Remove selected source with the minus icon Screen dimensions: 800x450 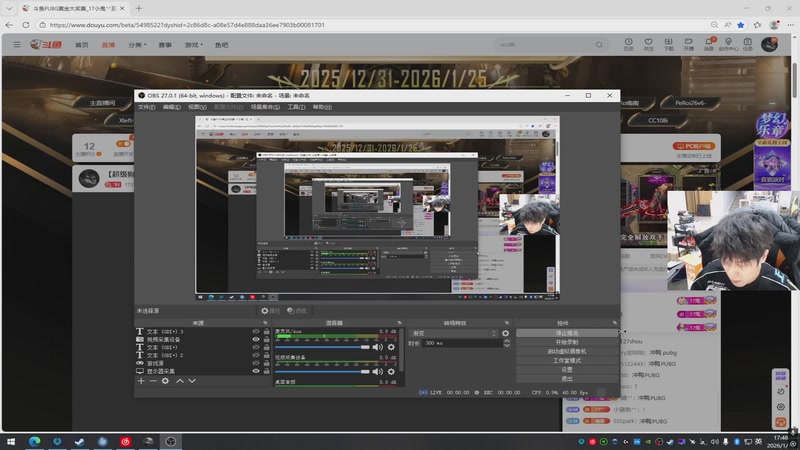tap(153, 381)
